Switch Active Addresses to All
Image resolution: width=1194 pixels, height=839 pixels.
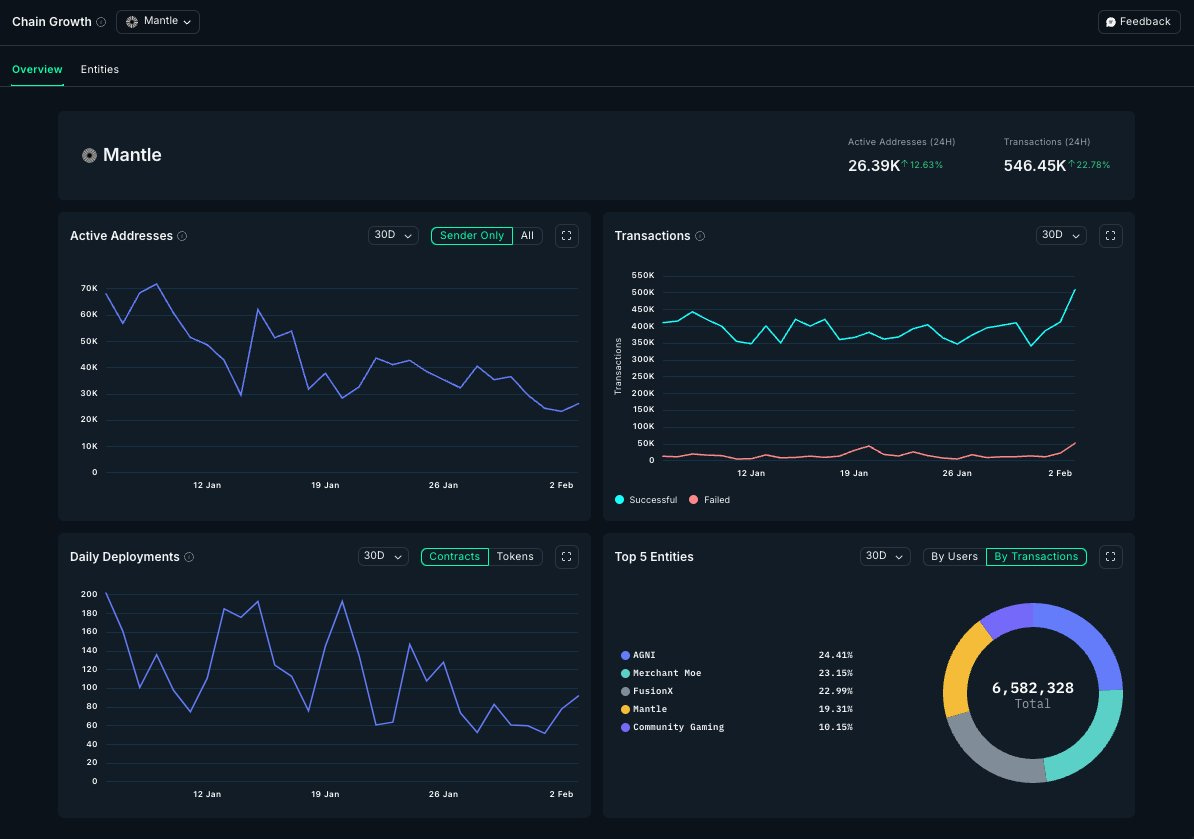[527, 236]
